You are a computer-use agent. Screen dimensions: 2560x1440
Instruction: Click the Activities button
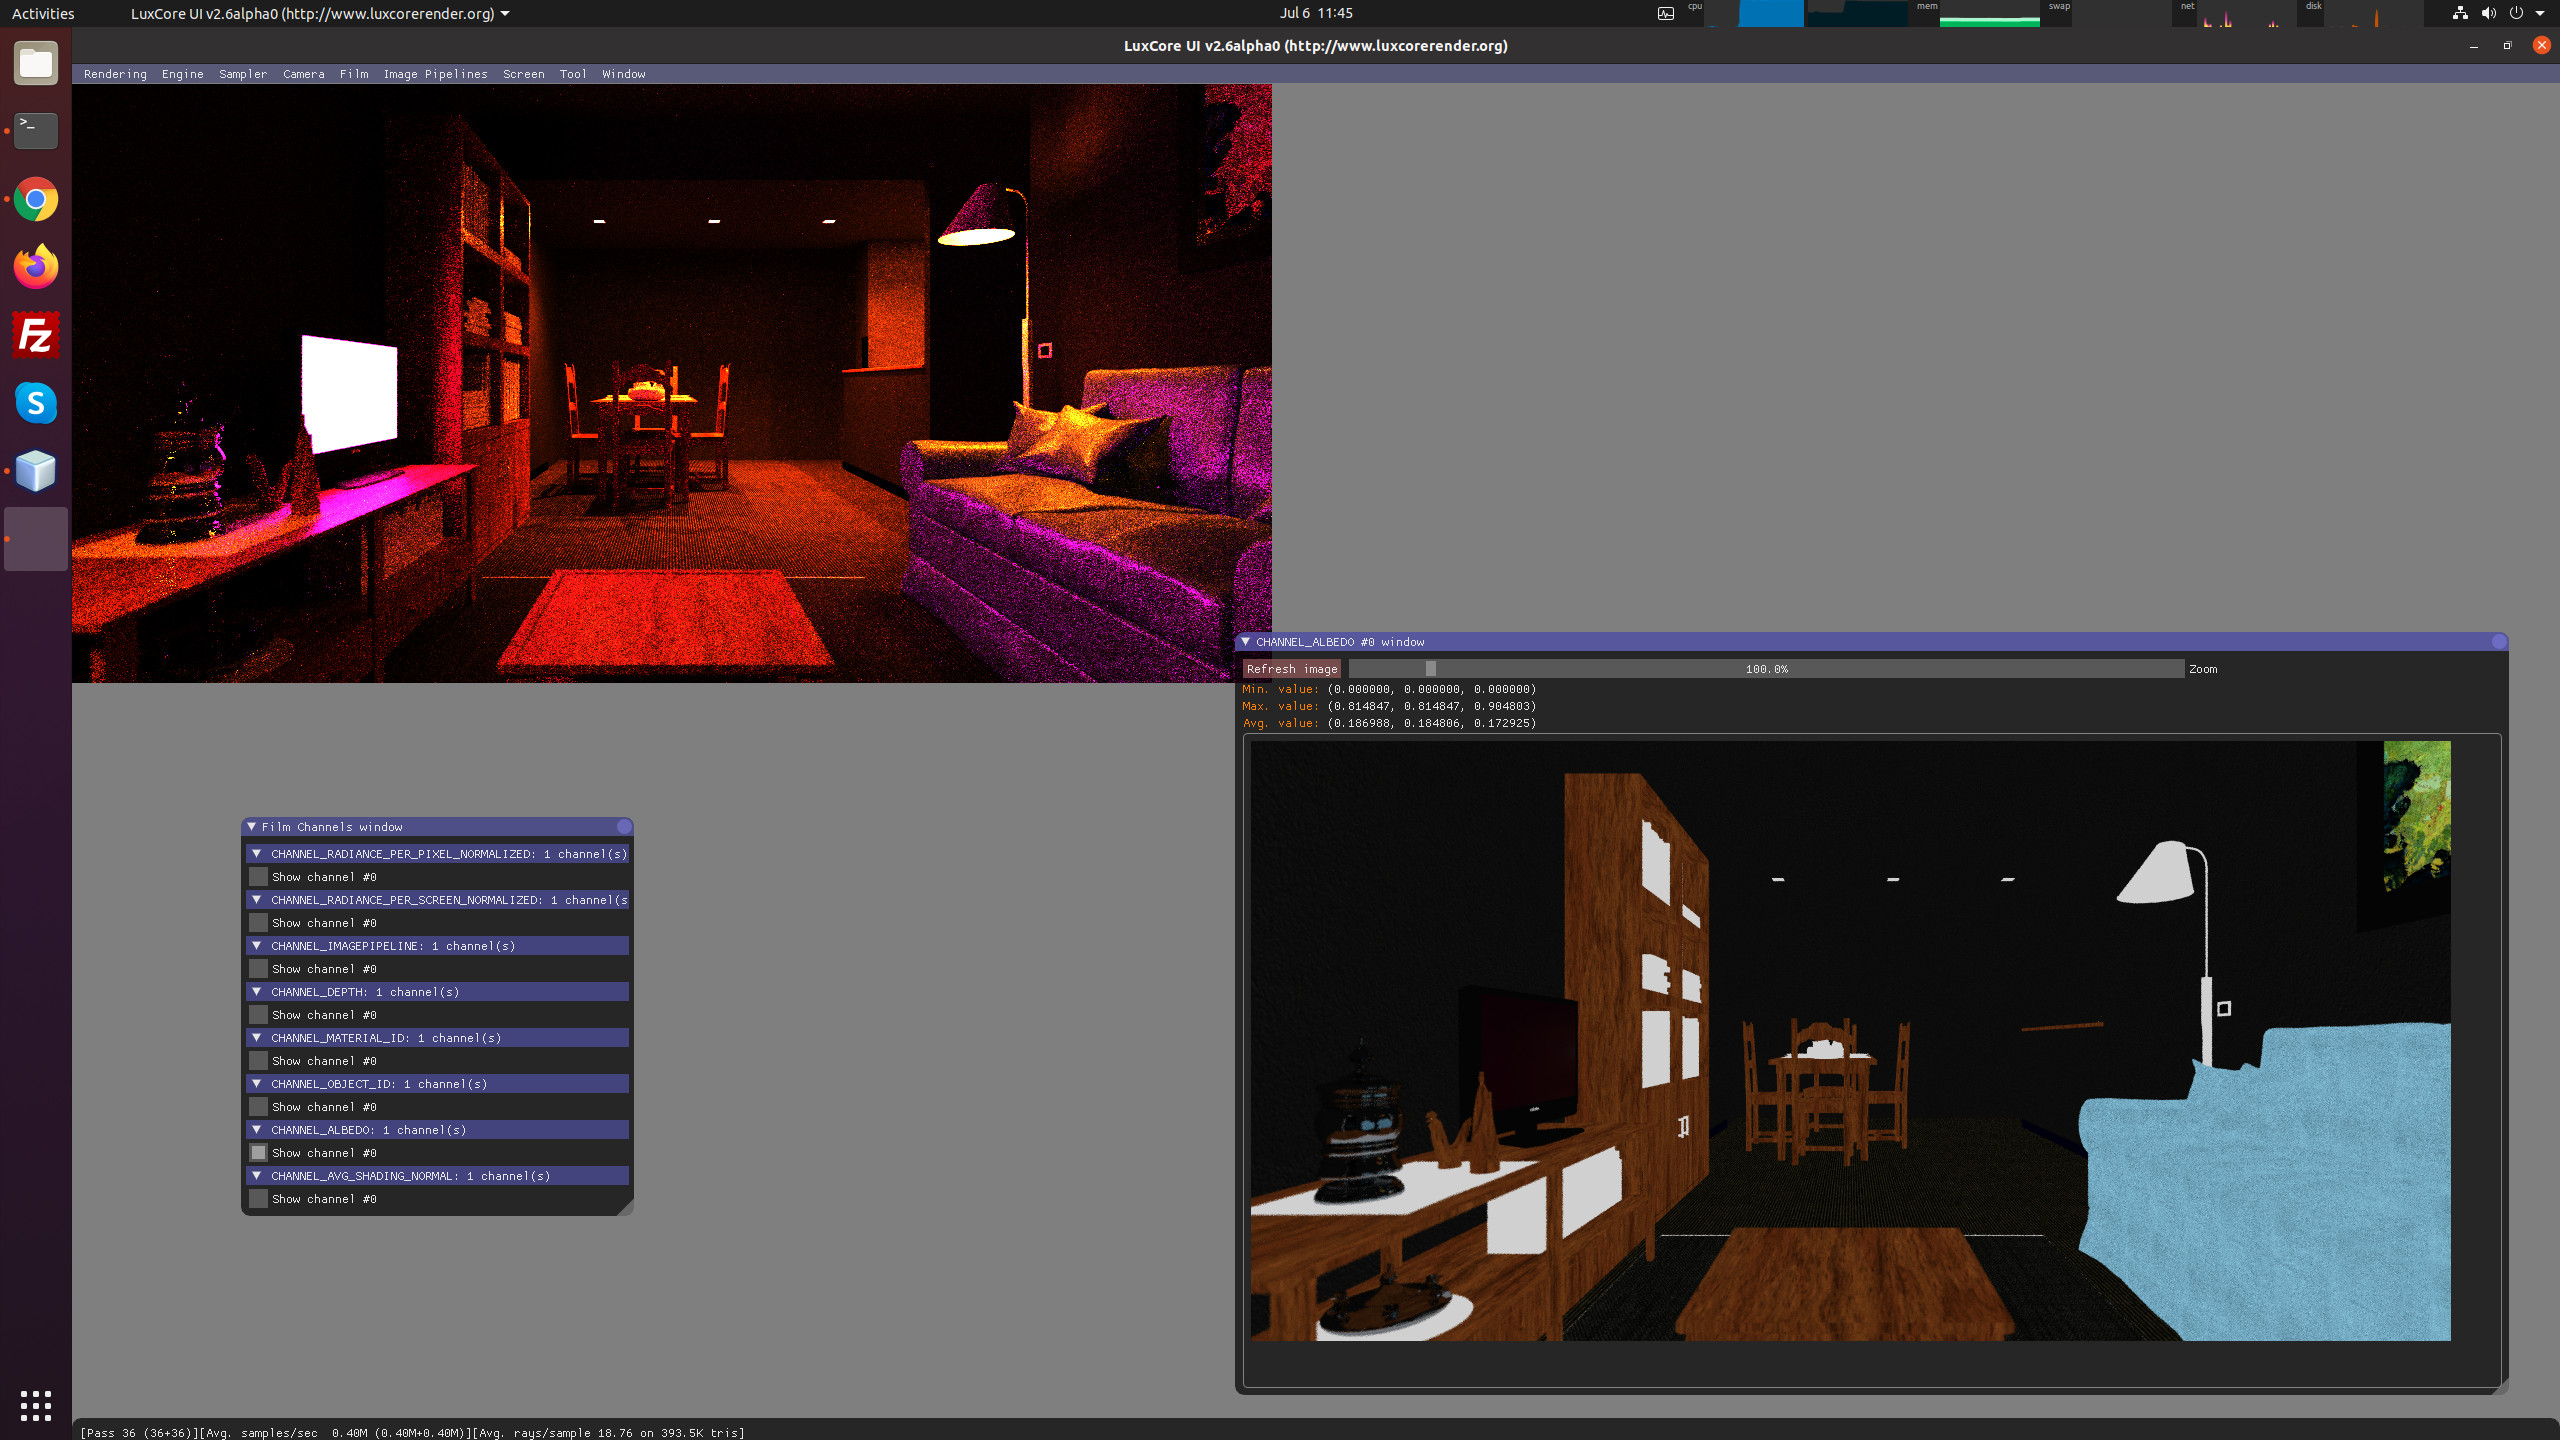[43, 13]
